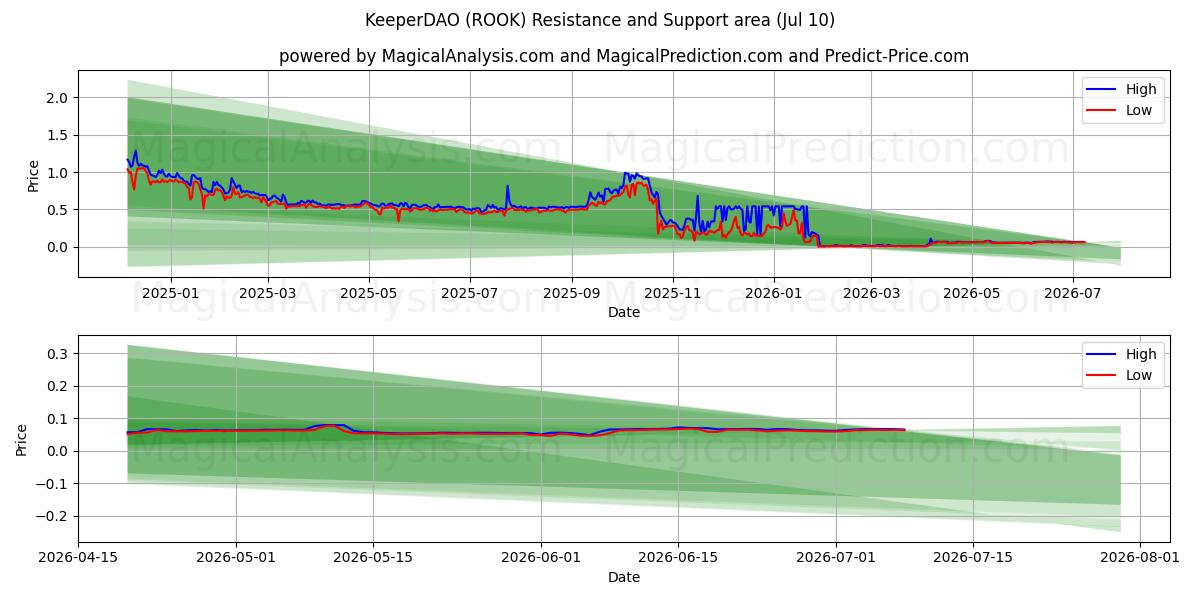Click the '2026-08-01' tick label on bottom chart

1141,559
